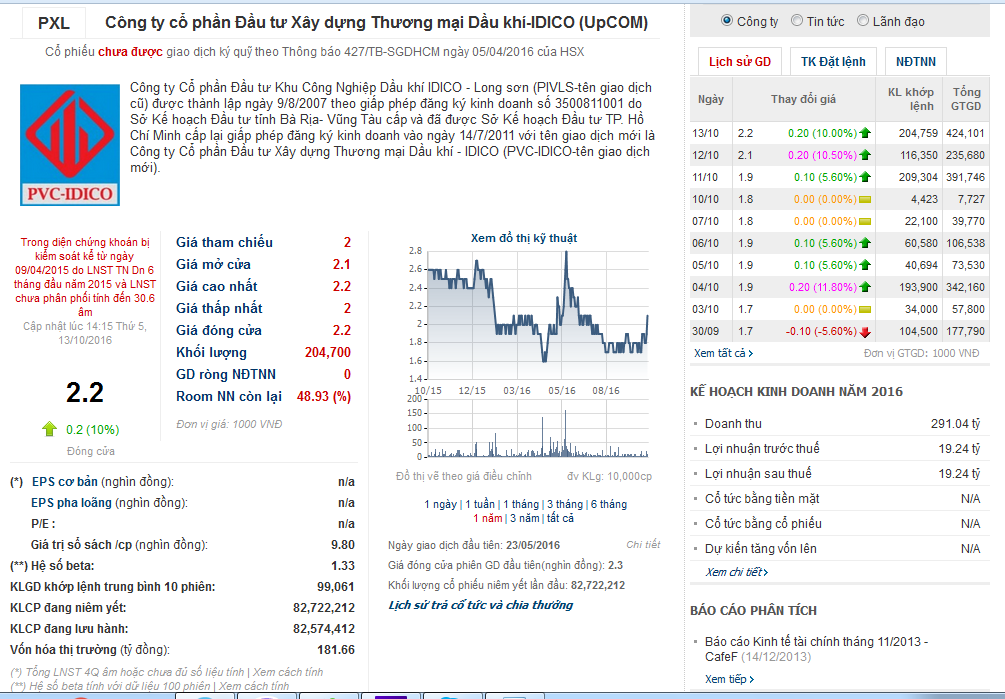Viewport: 1005px width, 699px height.
Task: Show the 1 tuần chart range
Action: pos(480,504)
